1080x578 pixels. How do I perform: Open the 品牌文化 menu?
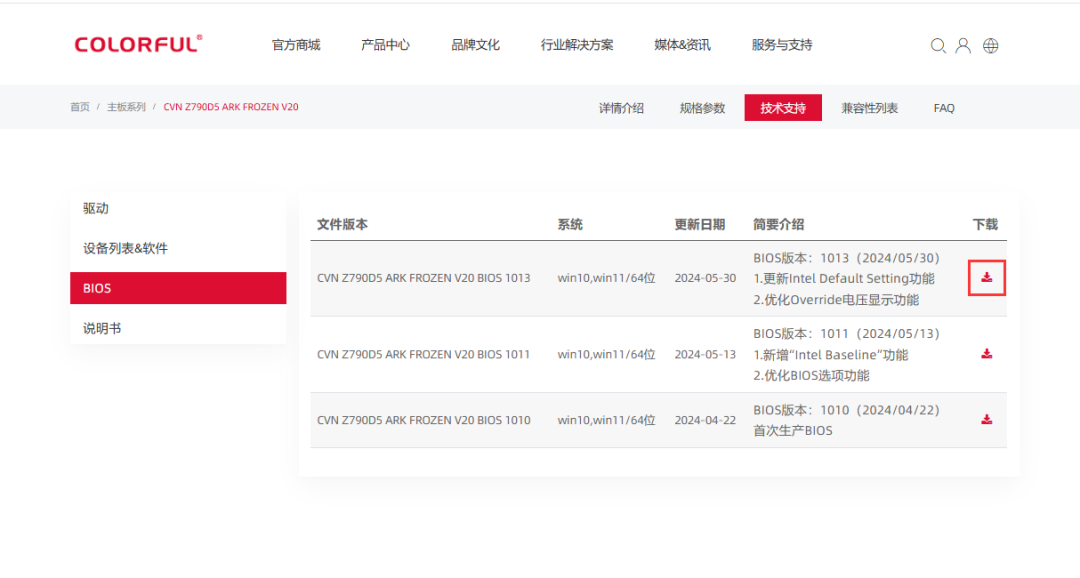(x=475, y=45)
